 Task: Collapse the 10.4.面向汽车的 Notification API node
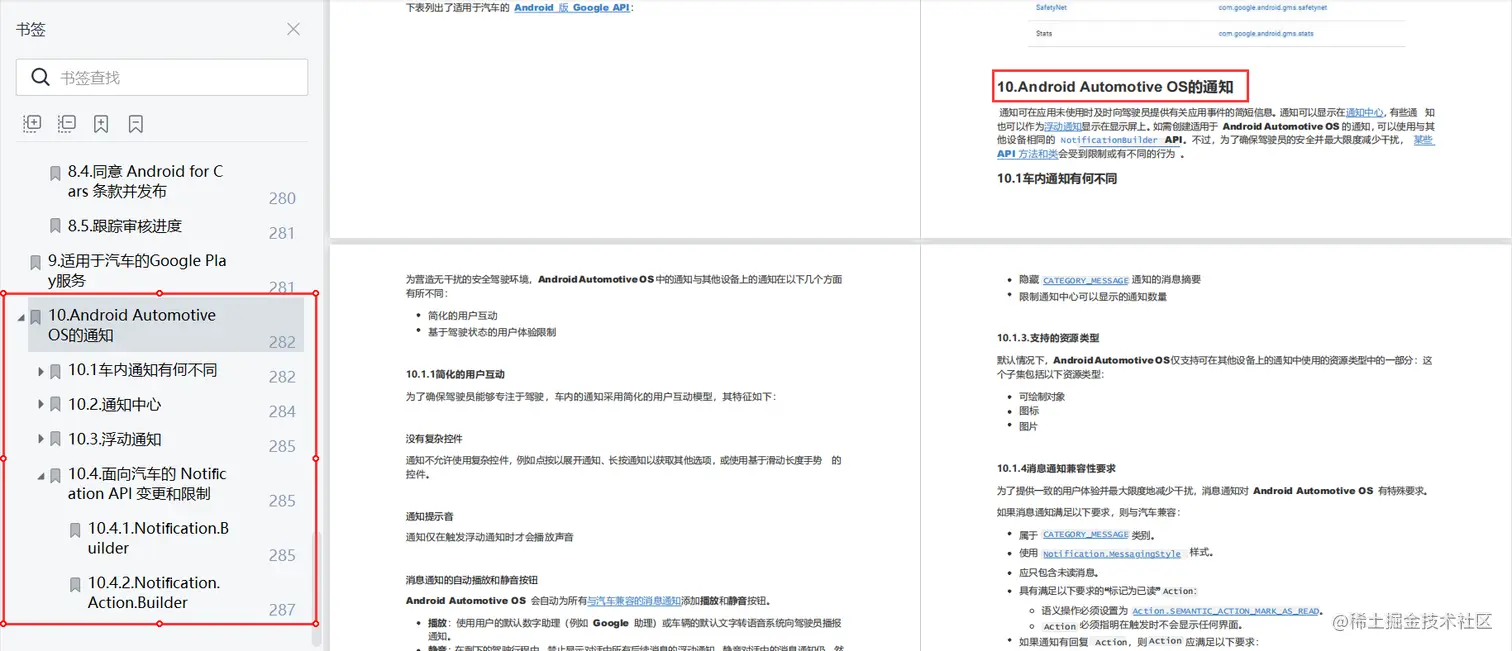41,476
